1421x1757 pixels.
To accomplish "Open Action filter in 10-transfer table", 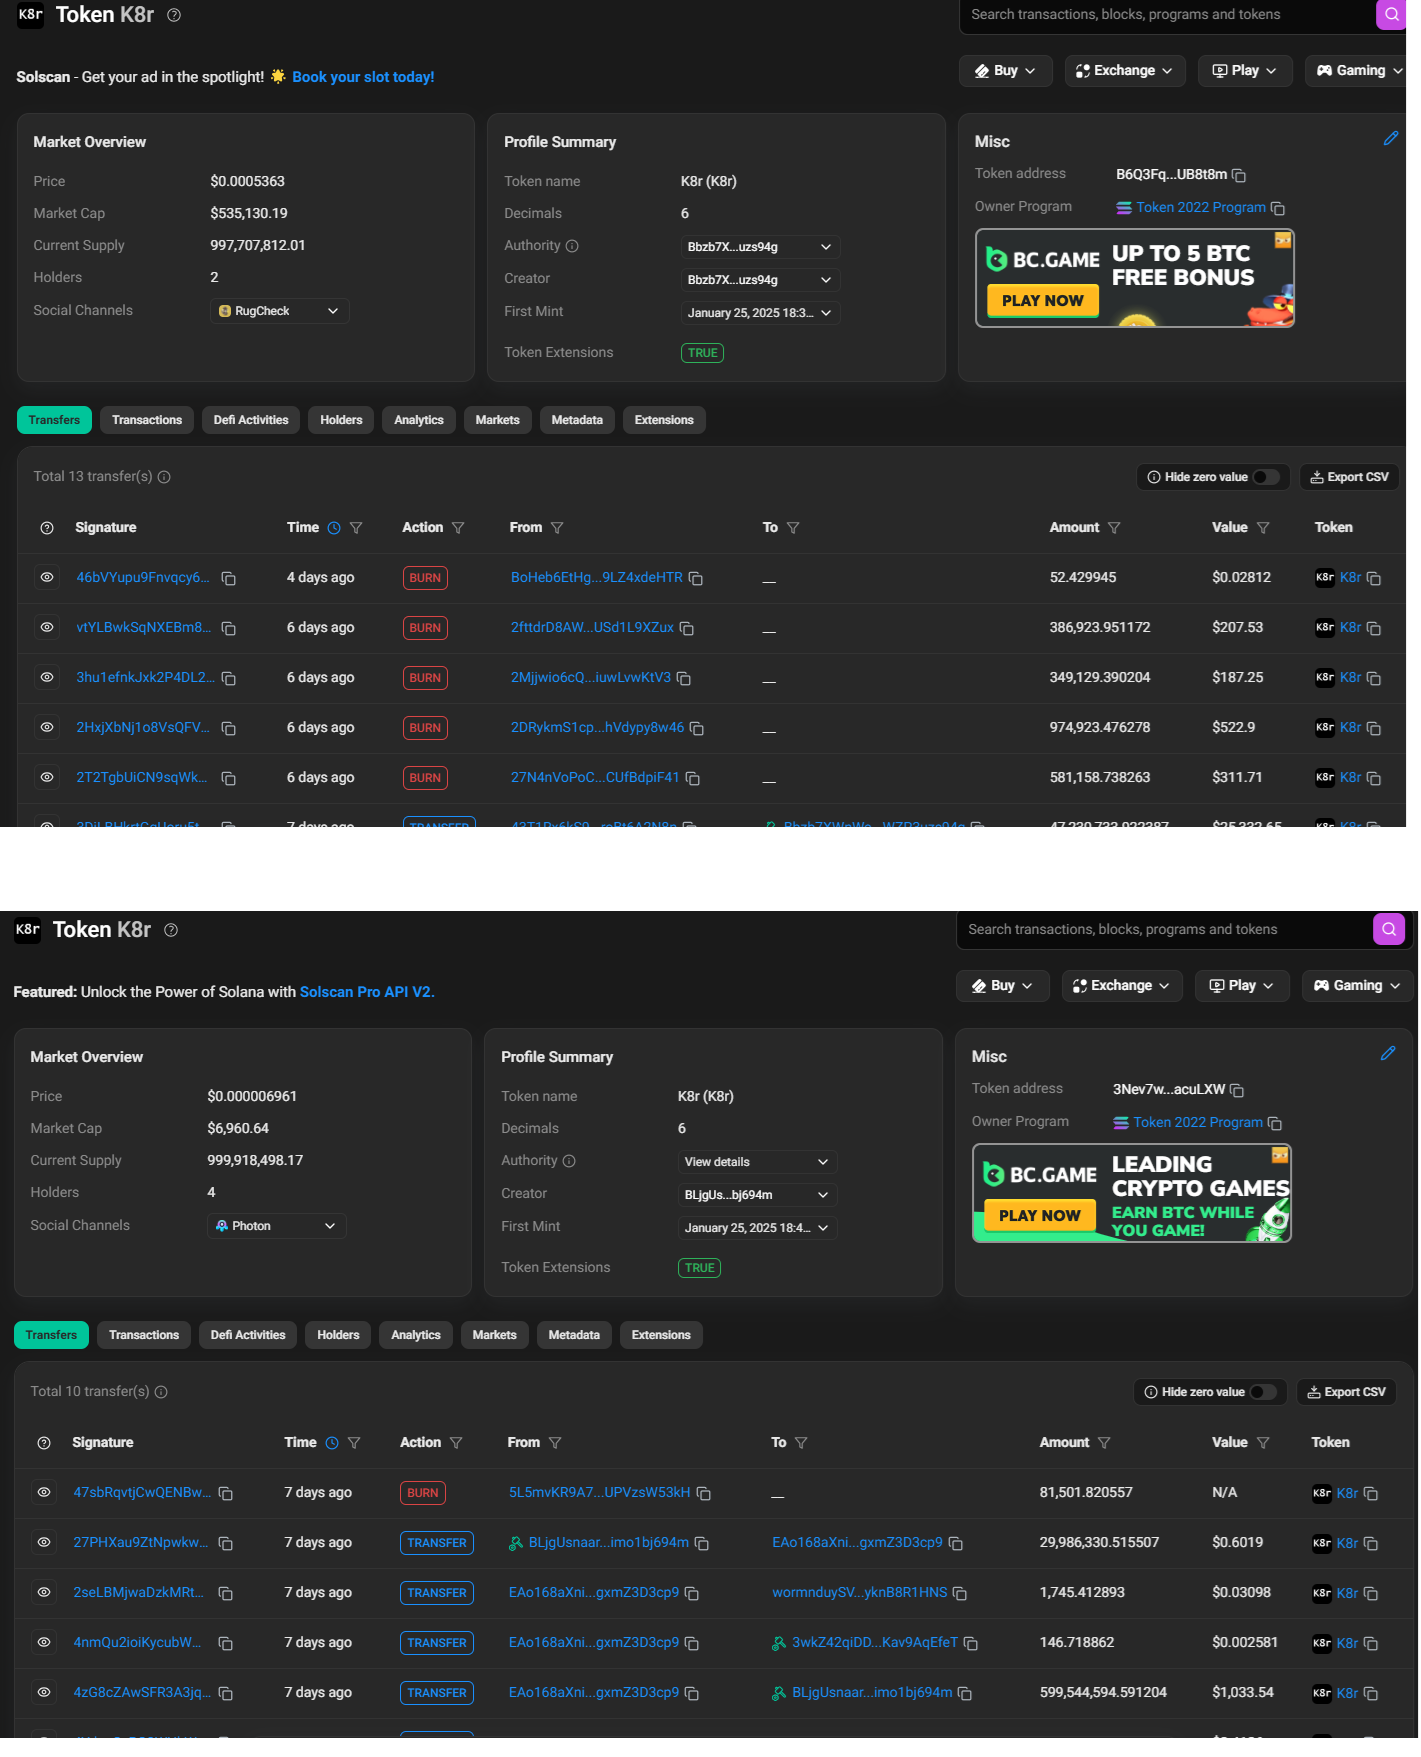I will coord(456,1443).
